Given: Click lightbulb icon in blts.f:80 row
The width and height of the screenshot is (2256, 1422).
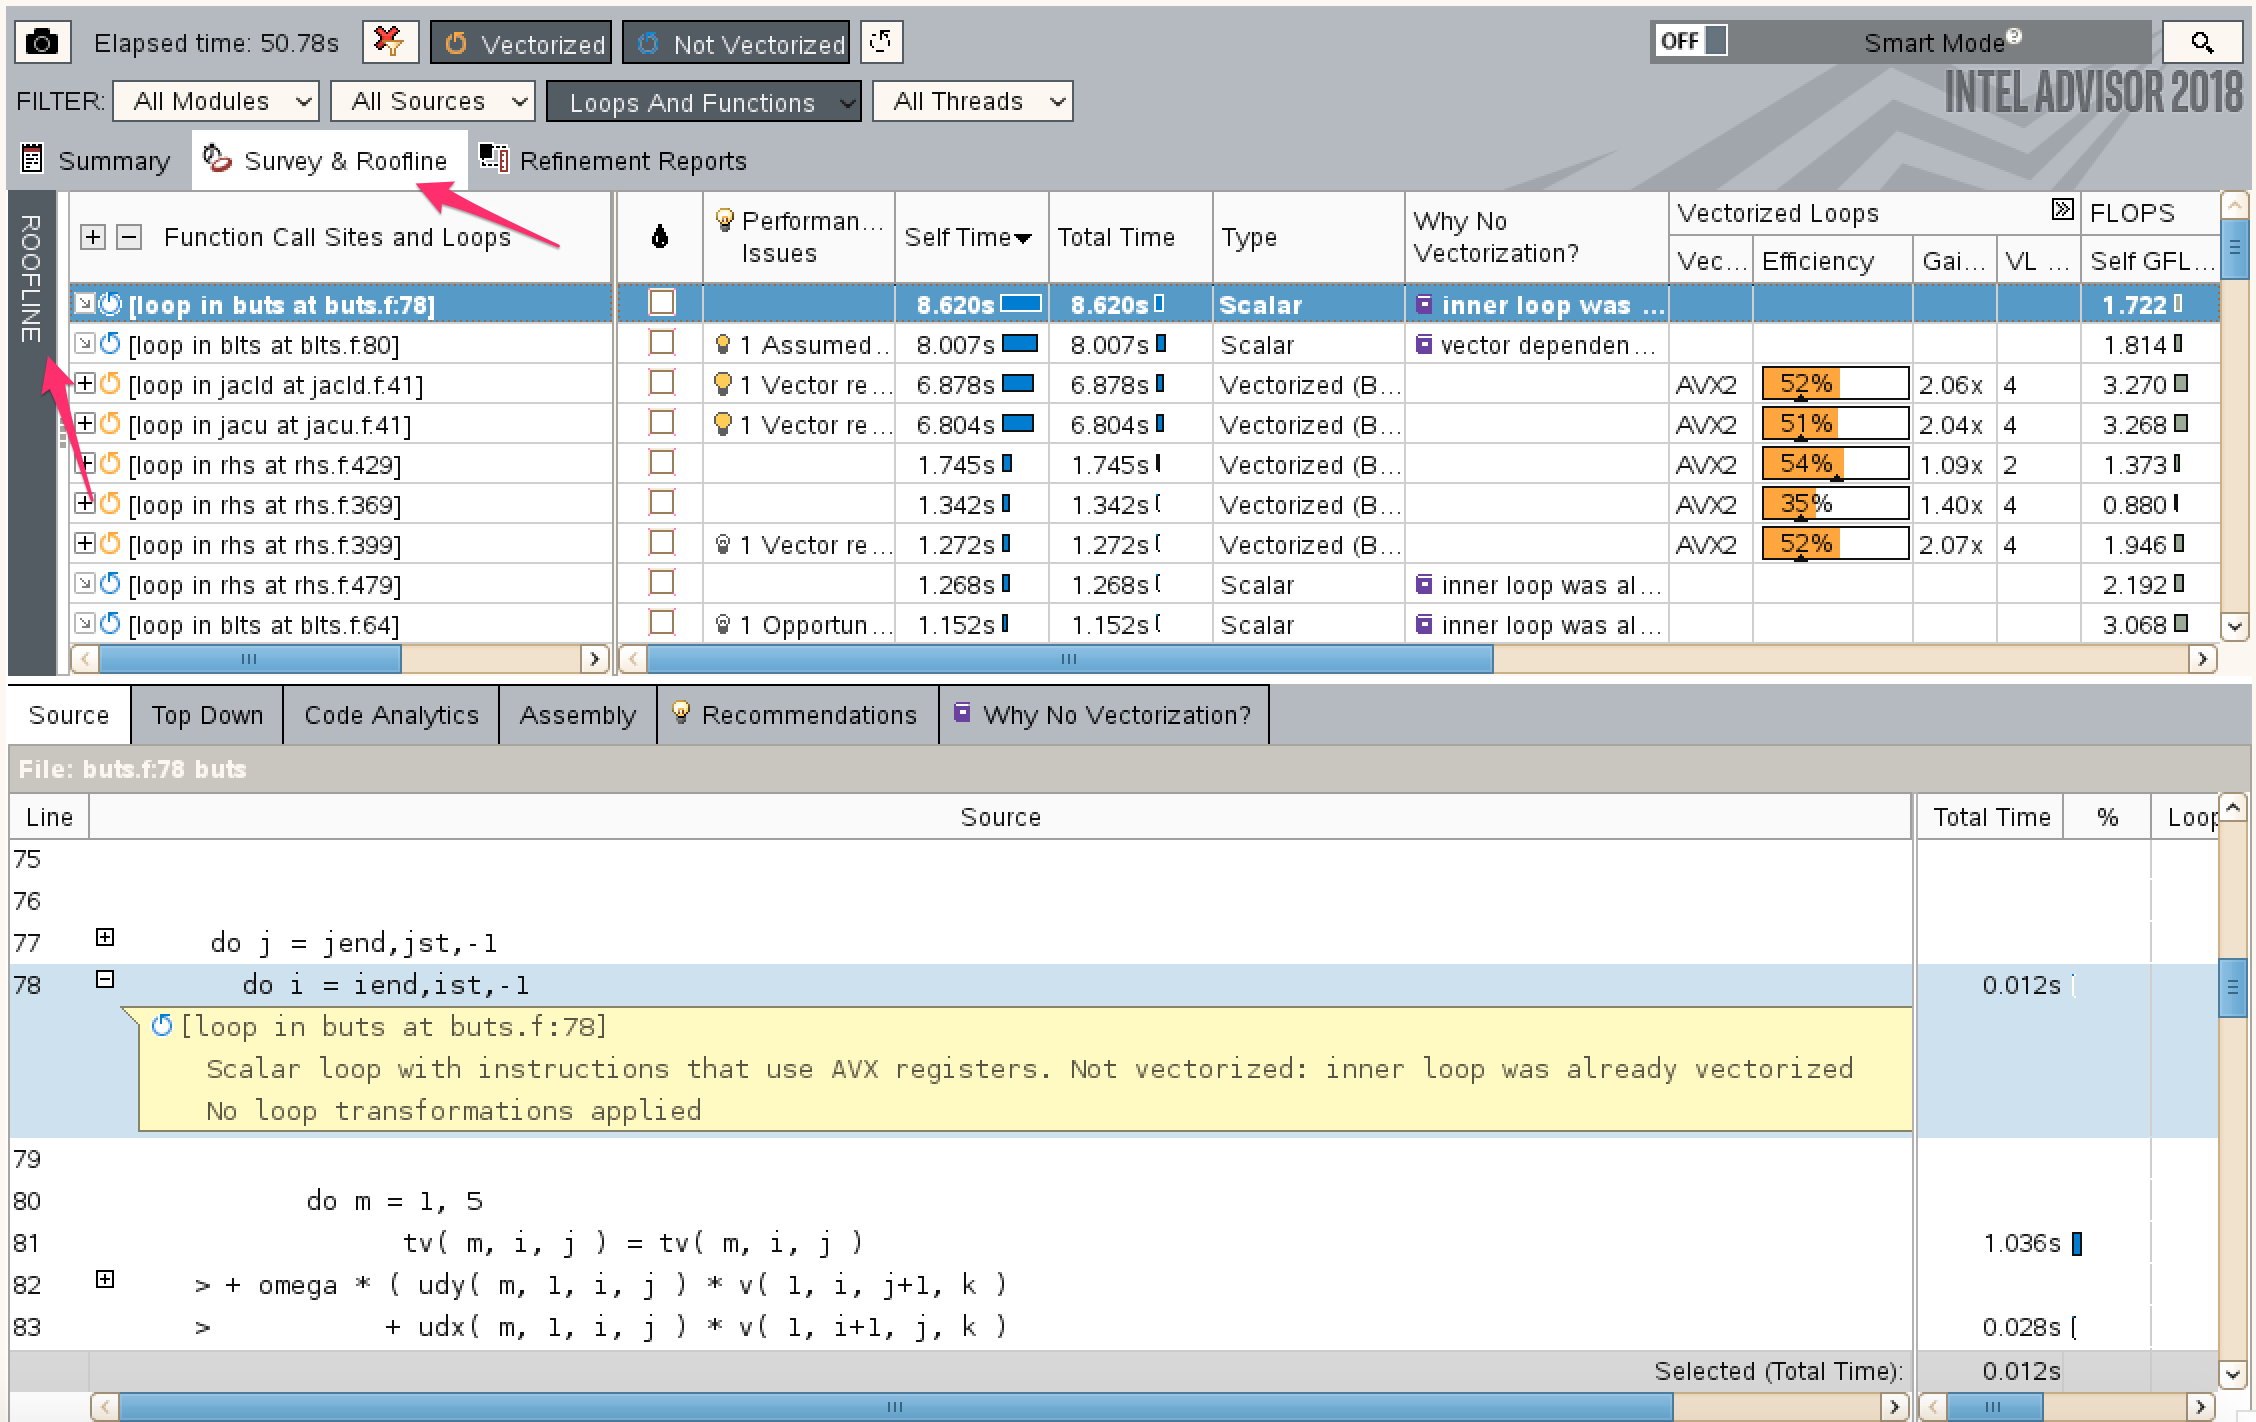Looking at the screenshot, I should (x=723, y=345).
